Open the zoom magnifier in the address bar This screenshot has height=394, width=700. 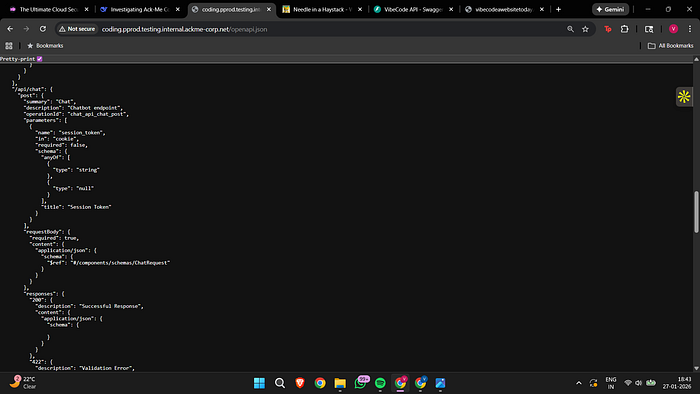click(570, 29)
